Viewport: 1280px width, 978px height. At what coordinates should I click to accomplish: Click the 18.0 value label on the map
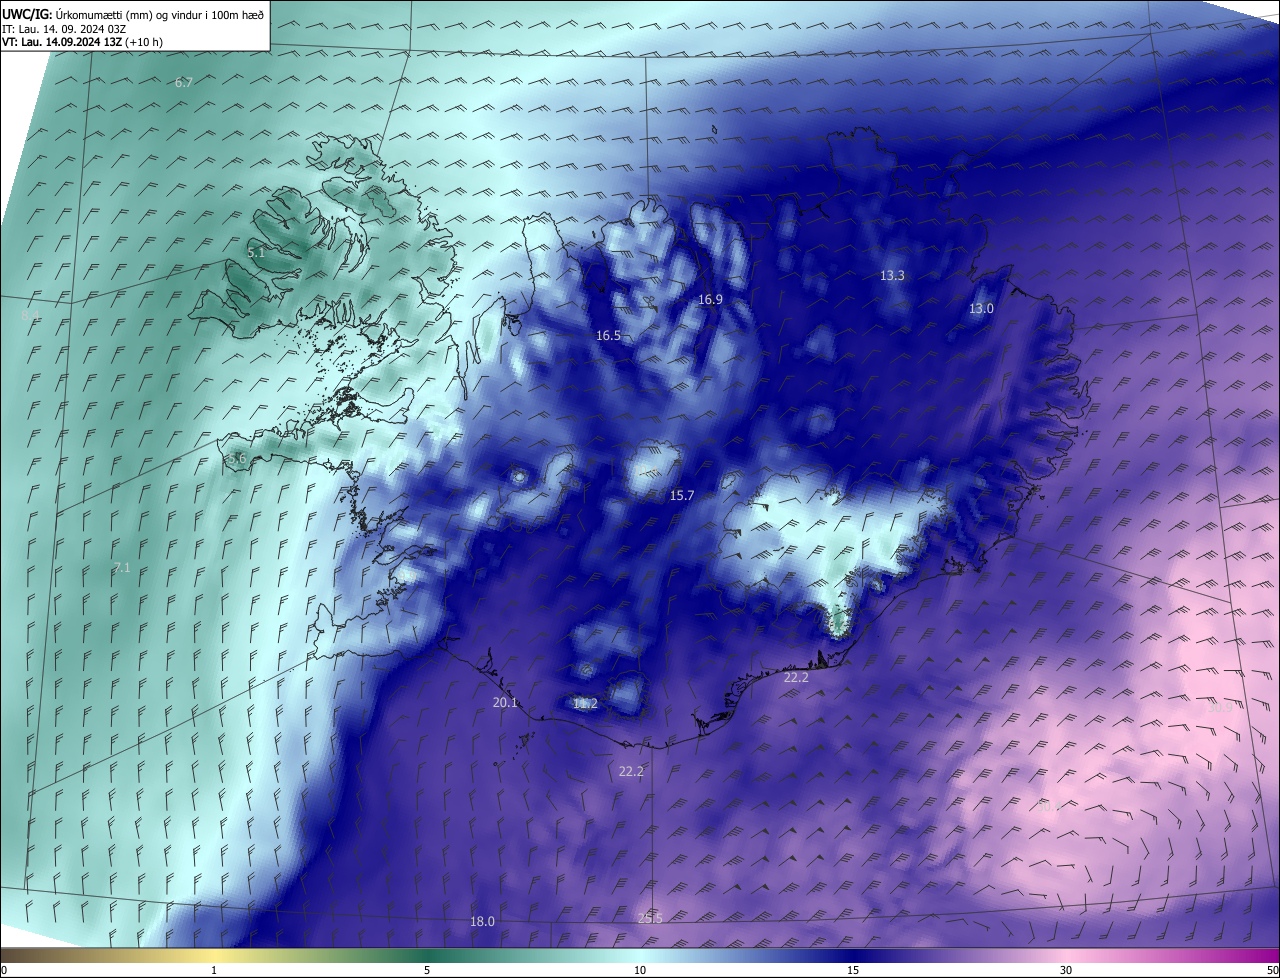482,921
